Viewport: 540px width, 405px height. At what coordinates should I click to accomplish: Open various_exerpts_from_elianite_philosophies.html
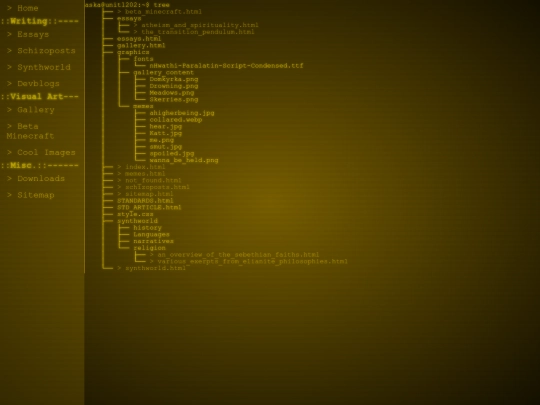click(x=248, y=261)
